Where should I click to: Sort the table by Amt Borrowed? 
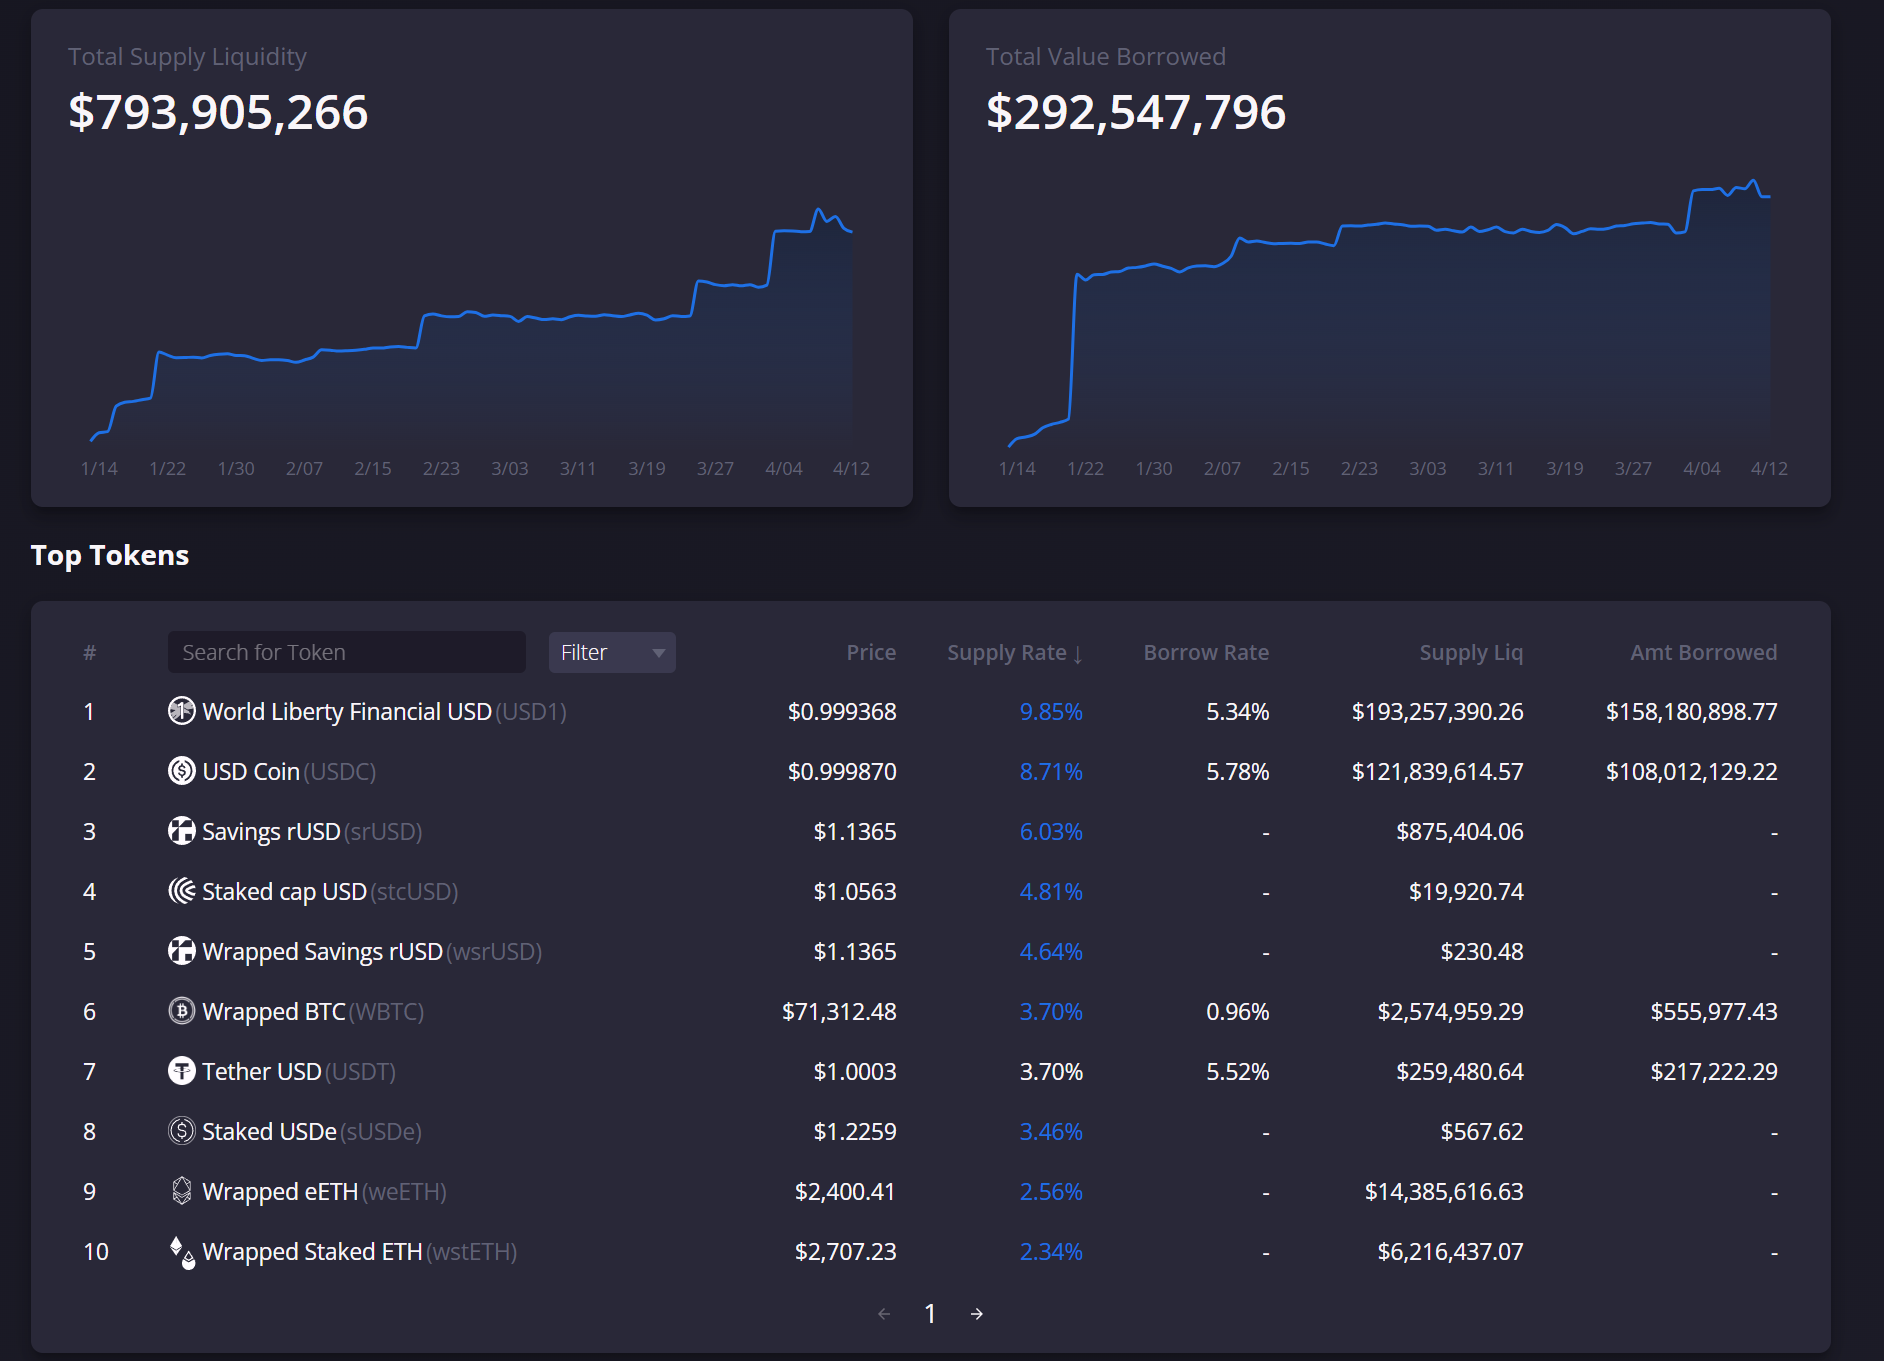tap(1704, 653)
